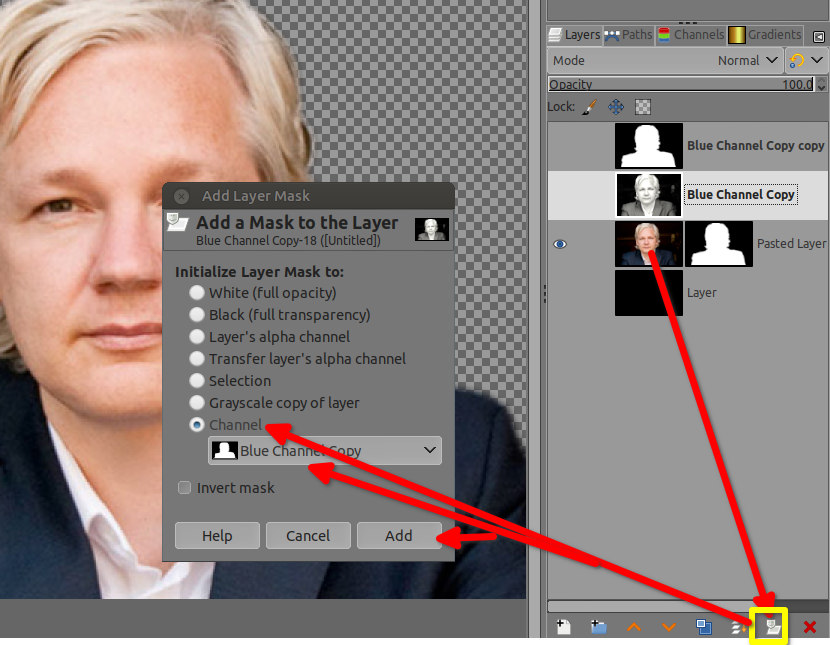Select the Blue Channel Copy layer thumbnail
Image resolution: width=830 pixels, height=645 pixels.
(649, 195)
